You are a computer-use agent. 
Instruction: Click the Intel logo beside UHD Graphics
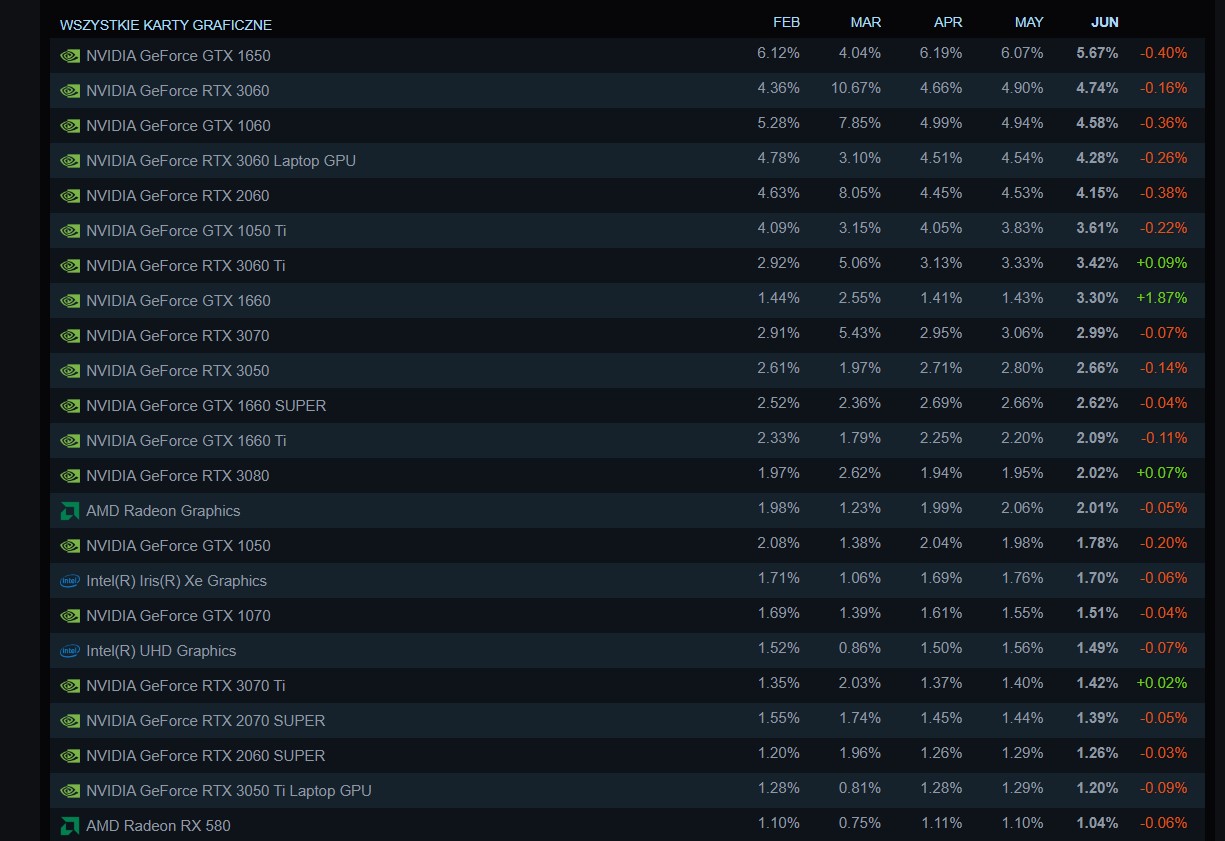coord(70,651)
